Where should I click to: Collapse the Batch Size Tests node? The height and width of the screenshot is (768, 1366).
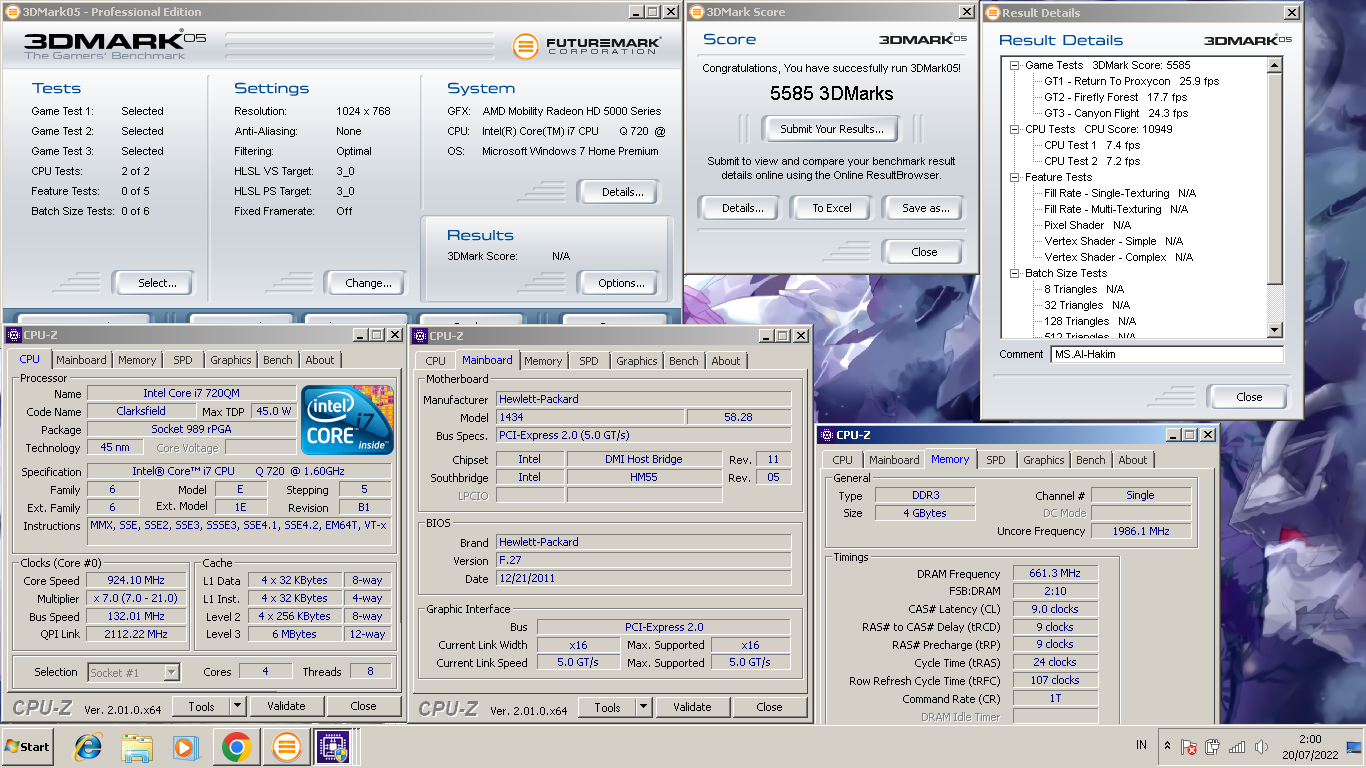1014,273
